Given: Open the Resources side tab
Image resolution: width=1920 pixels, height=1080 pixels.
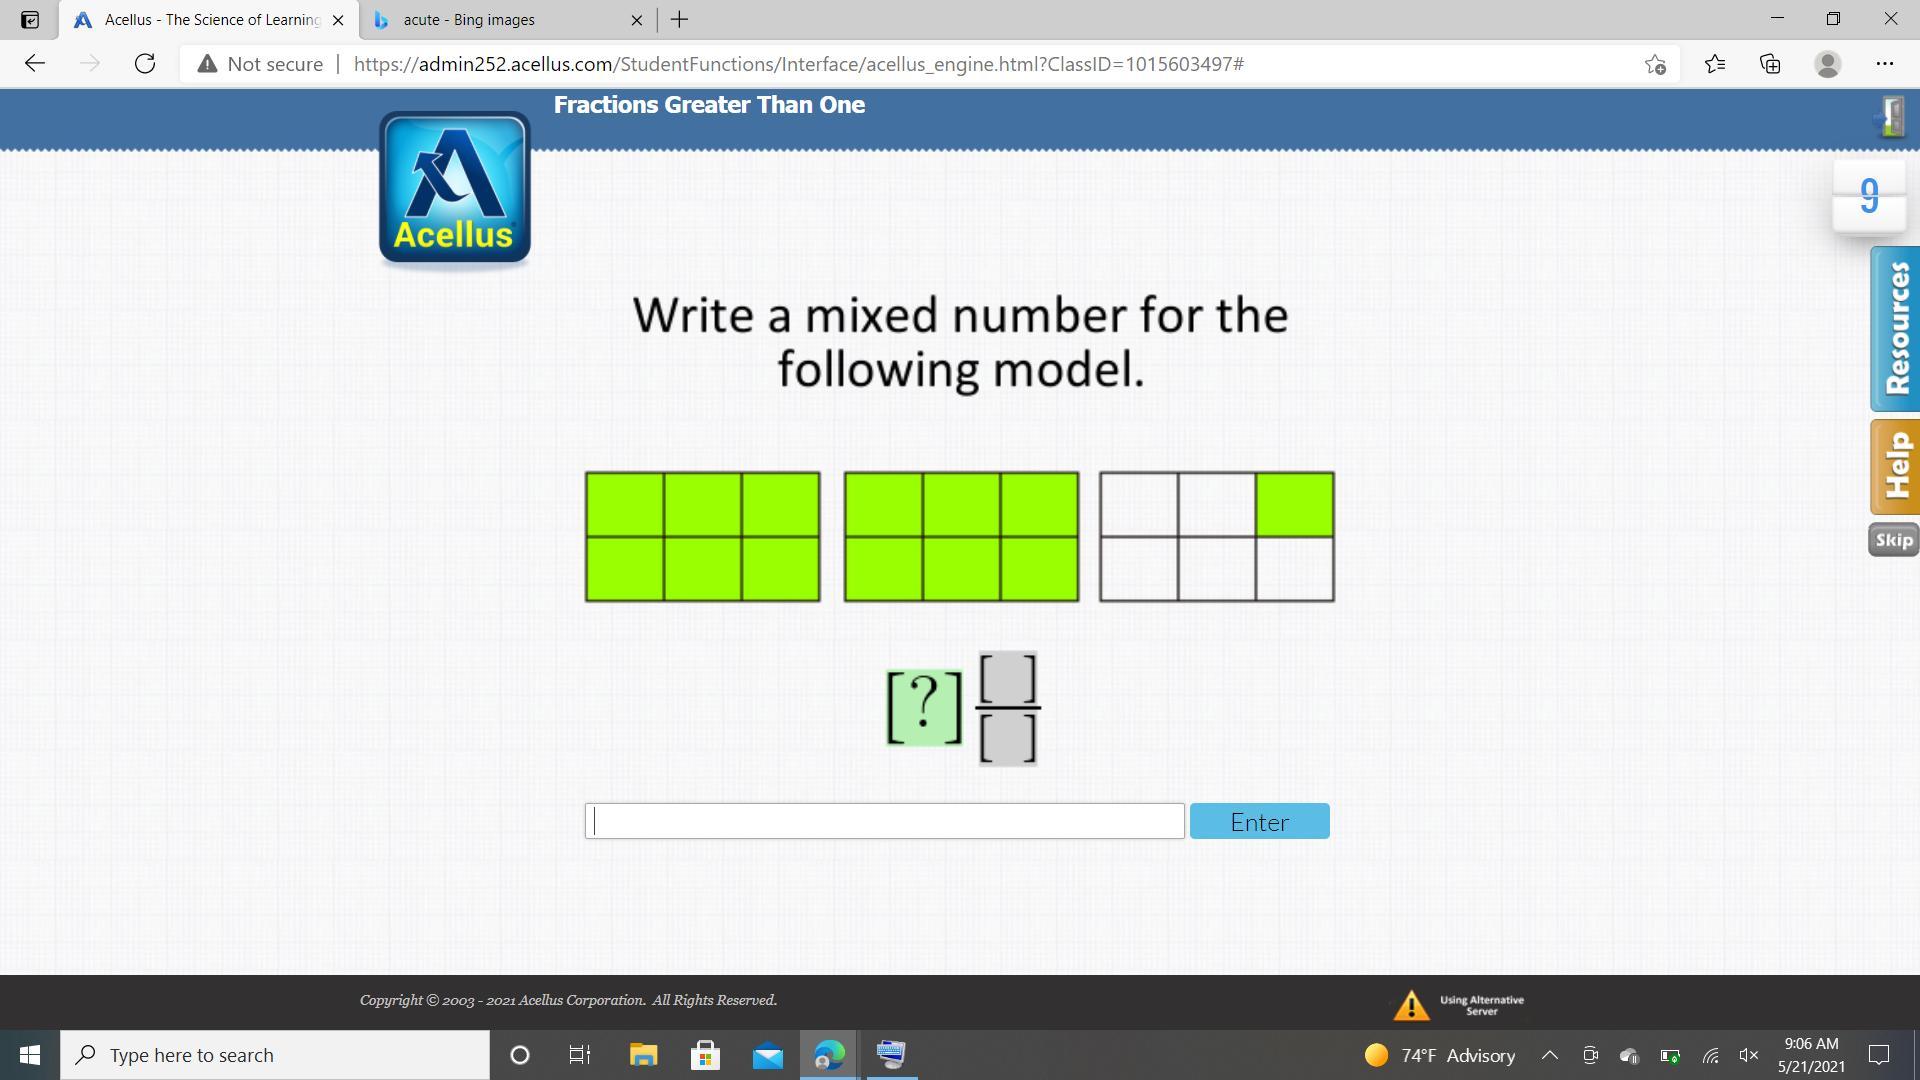Looking at the screenshot, I should [1895, 329].
